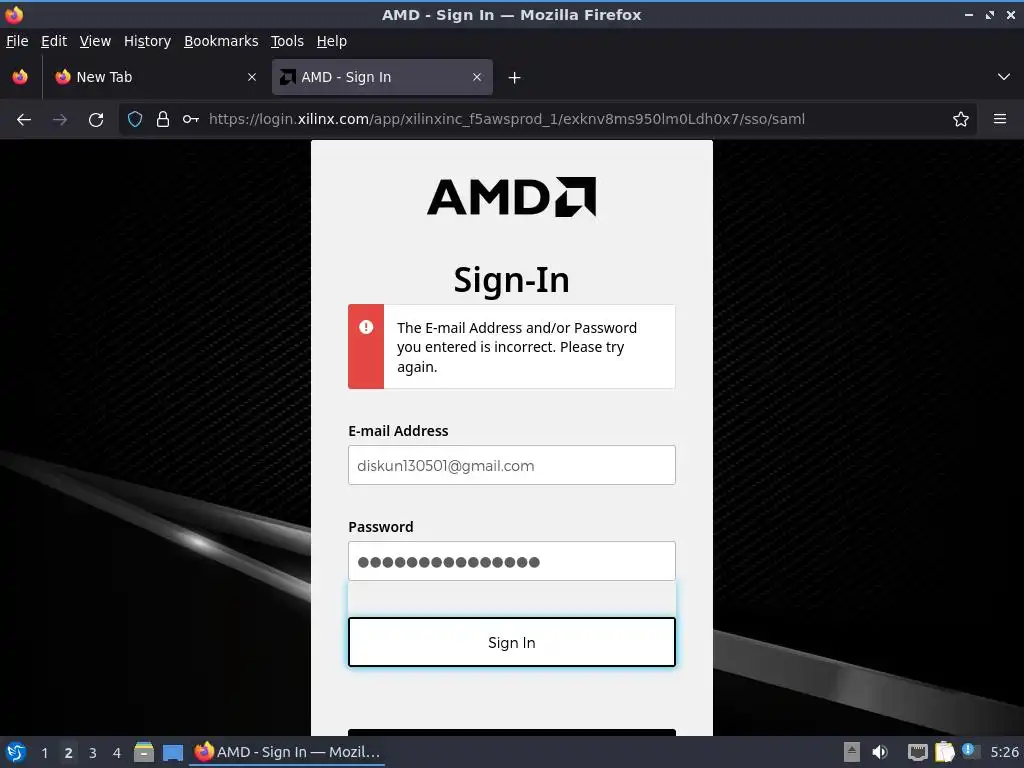This screenshot has width=1024, height=768.
Task: Open the File menu
Action: coord(17,41)
